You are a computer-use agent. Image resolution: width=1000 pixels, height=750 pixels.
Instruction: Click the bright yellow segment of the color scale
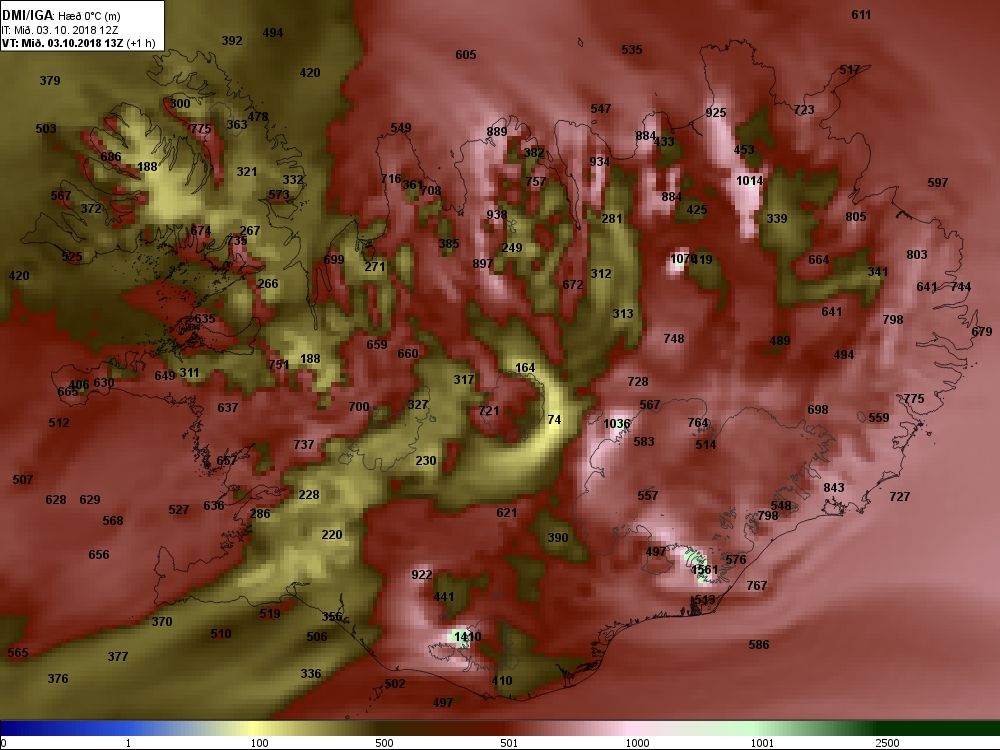(255, 728)
